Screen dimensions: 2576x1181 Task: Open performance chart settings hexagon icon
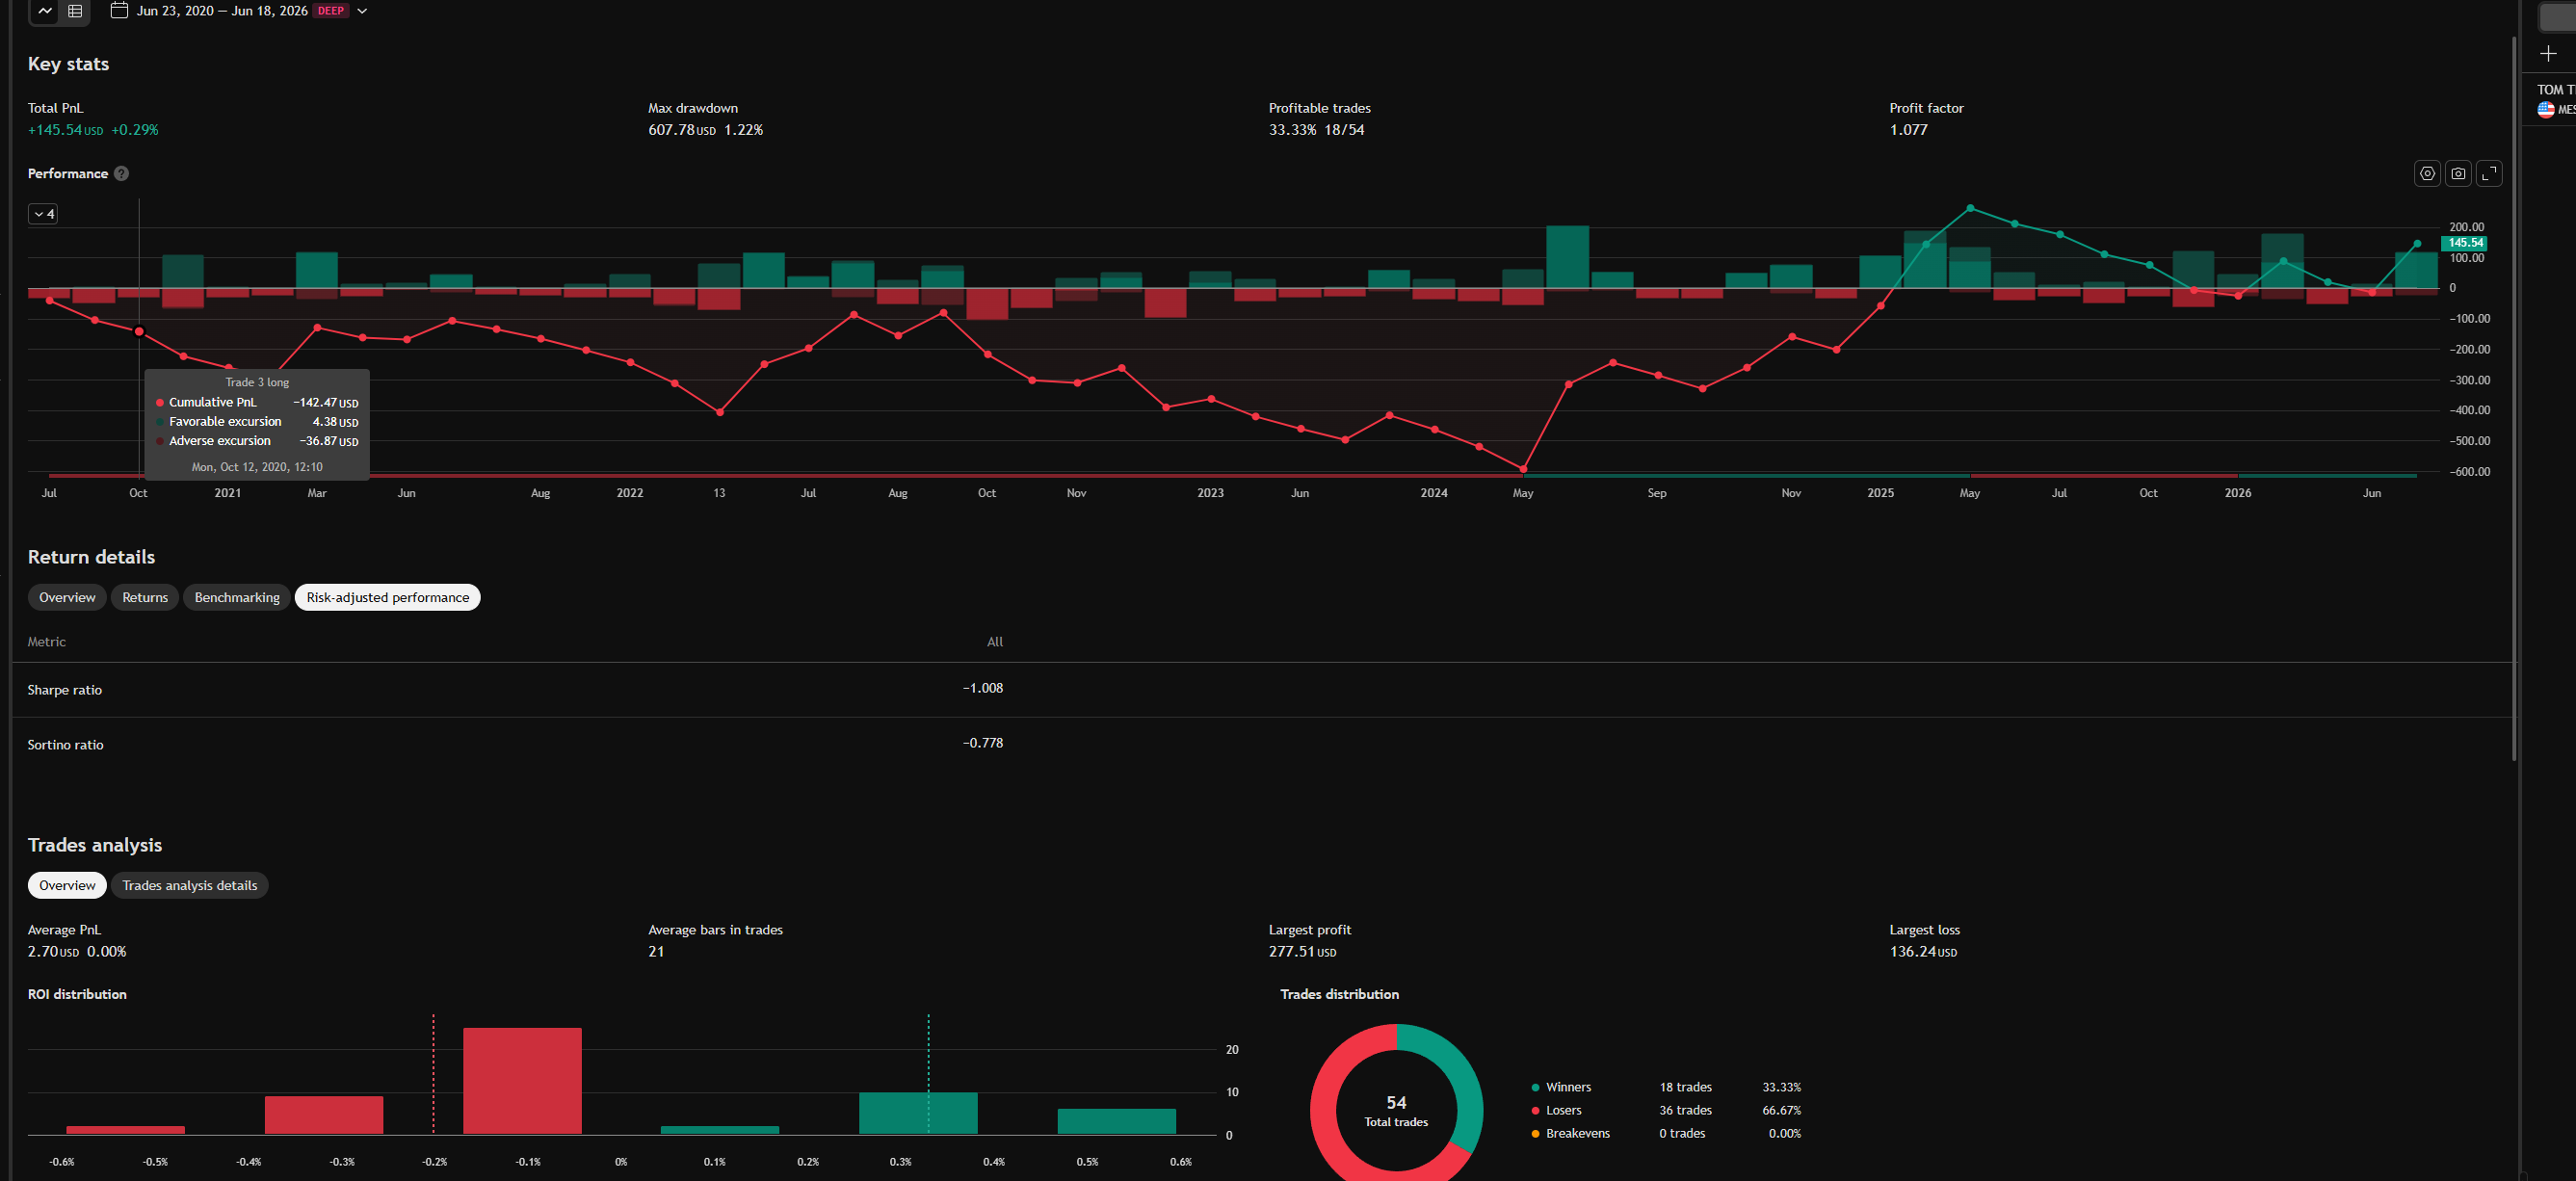pyautogui.click(x=2427, y=173)
